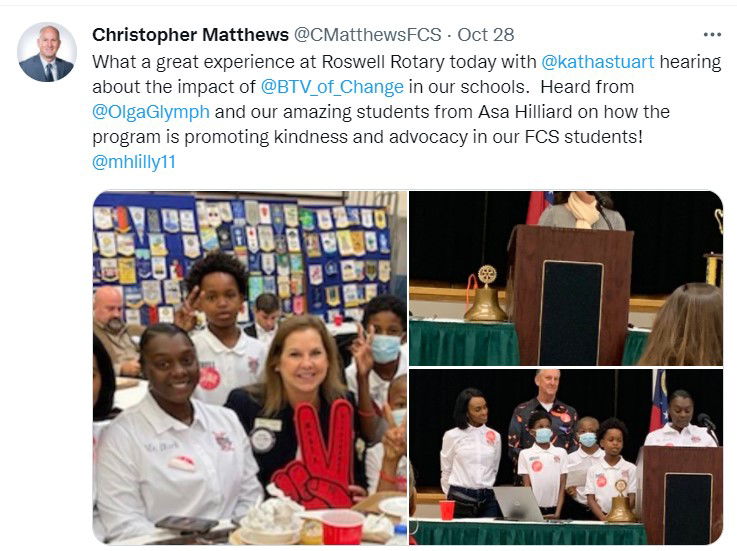The width and height of the screenshot is (737, 551).
Task: Click the Christopher Matthews display name
Action: [x=190, y=35]
